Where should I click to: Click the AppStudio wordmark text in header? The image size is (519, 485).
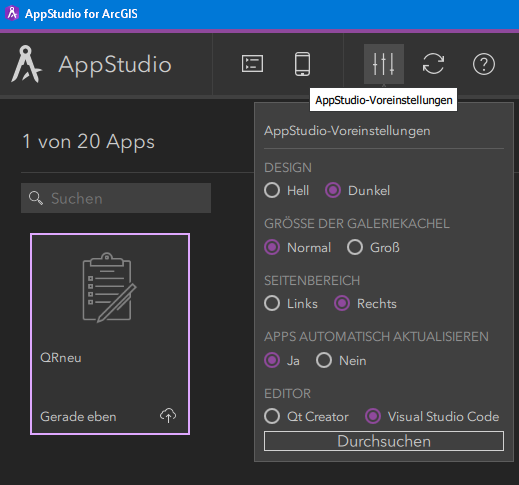click(115, 65)
